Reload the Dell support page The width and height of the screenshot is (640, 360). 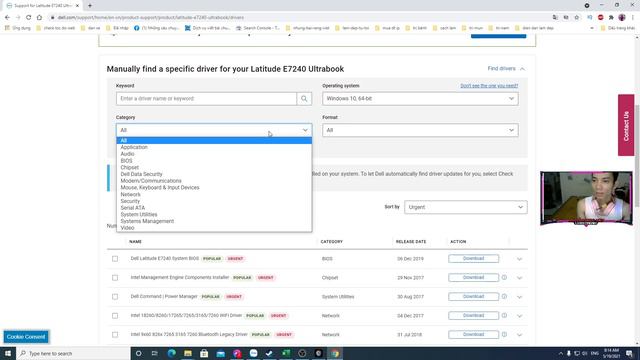29,18
